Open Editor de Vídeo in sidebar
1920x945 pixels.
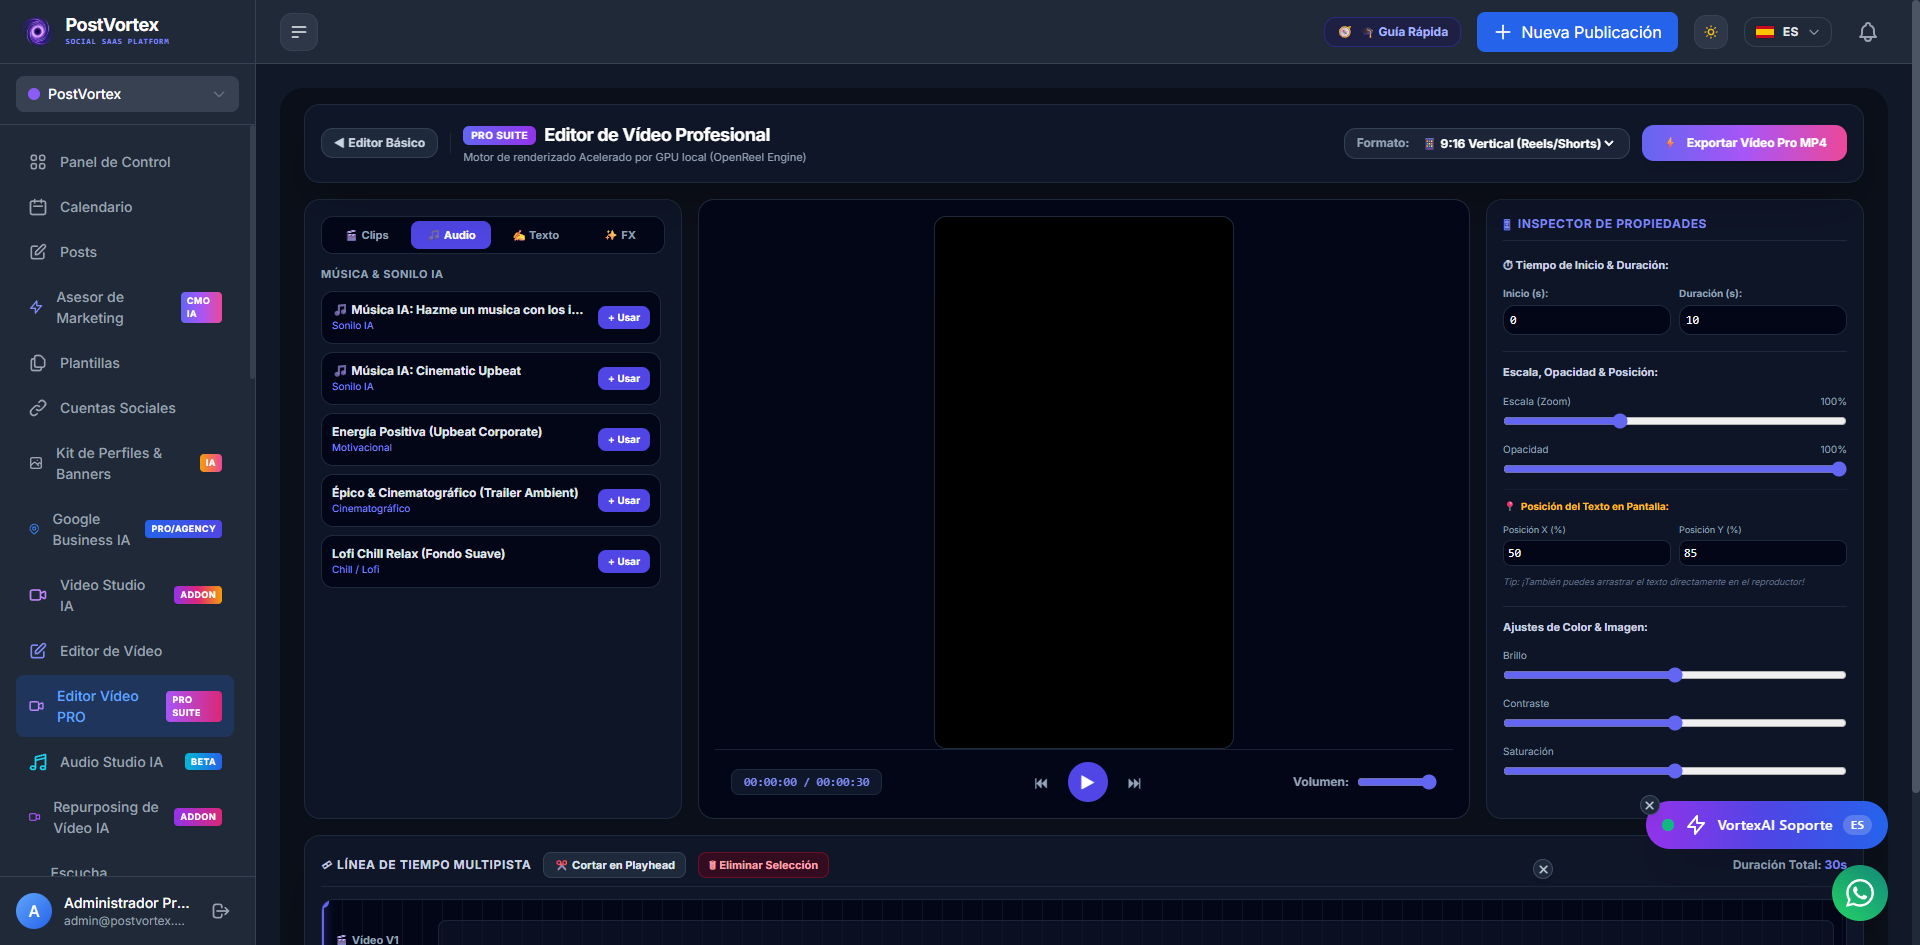click(125, 651)
